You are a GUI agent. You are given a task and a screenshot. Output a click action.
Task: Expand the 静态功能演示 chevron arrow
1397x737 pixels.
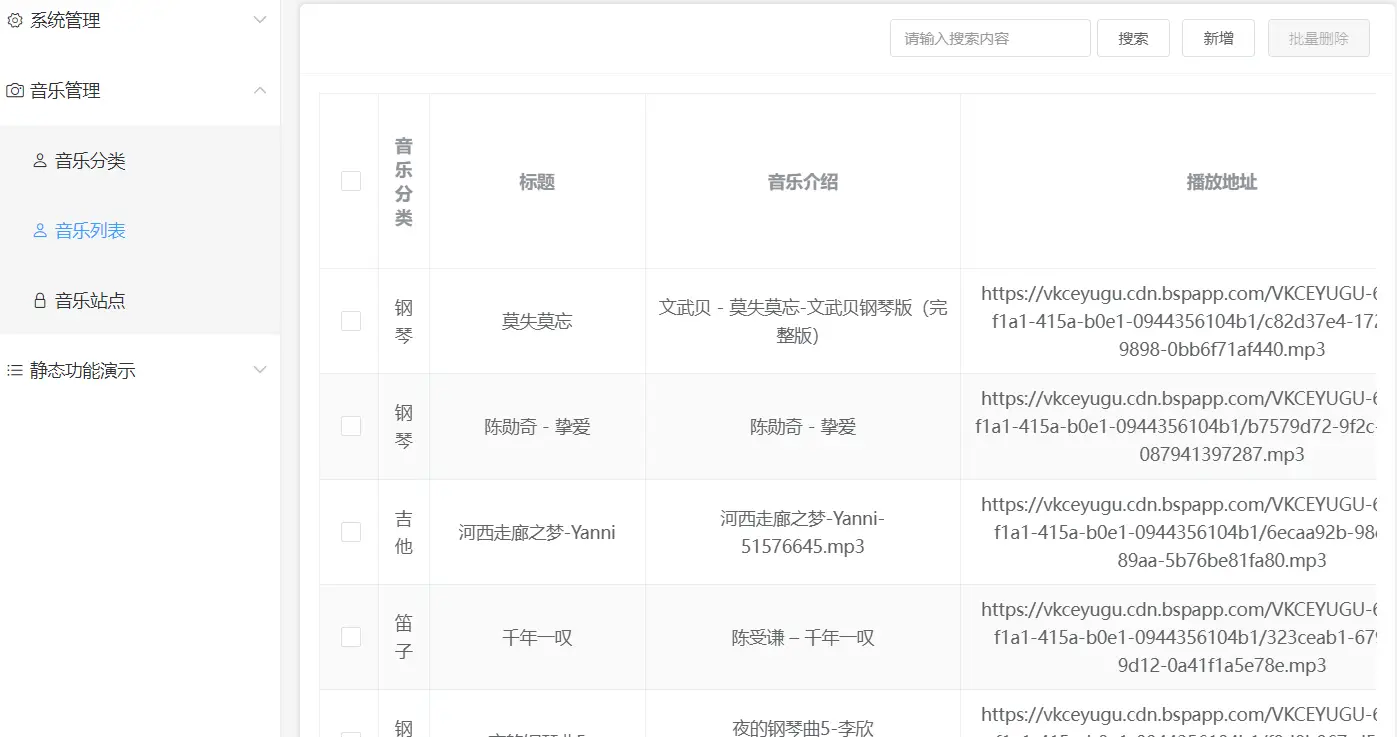tap(260, 371)
